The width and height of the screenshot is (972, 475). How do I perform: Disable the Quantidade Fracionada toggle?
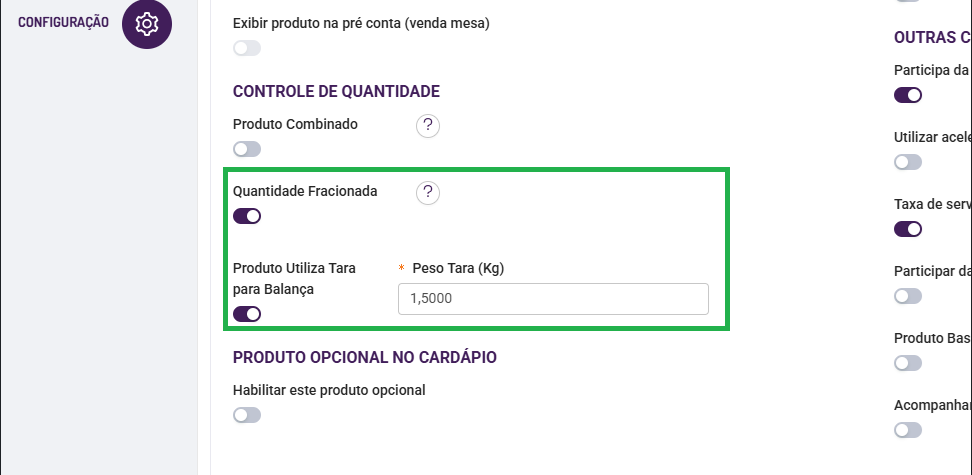247,216
